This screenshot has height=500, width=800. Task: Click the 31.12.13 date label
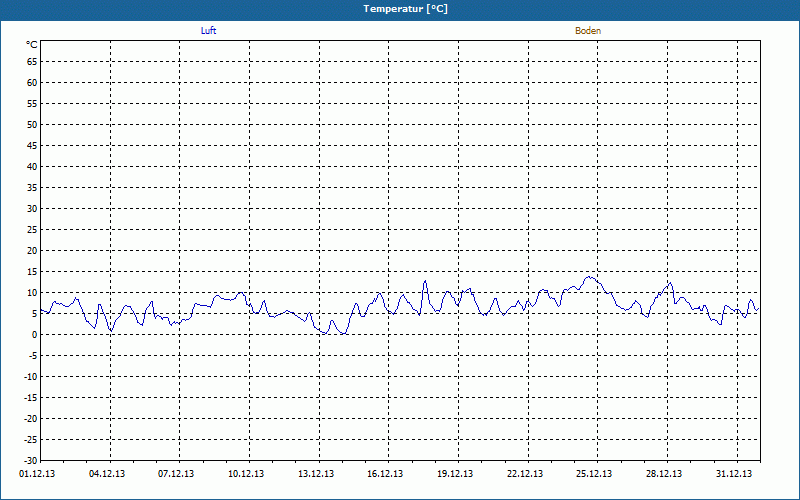coord(734,474)
